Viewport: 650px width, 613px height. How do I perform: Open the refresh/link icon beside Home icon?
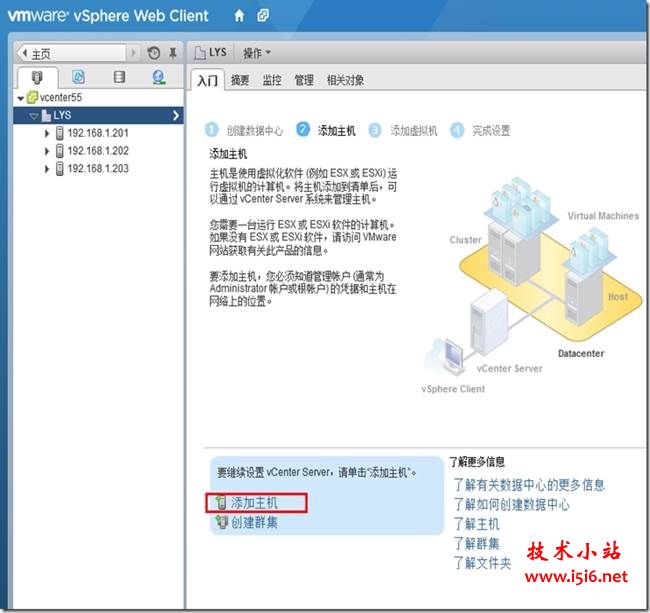tap(263, 16)
